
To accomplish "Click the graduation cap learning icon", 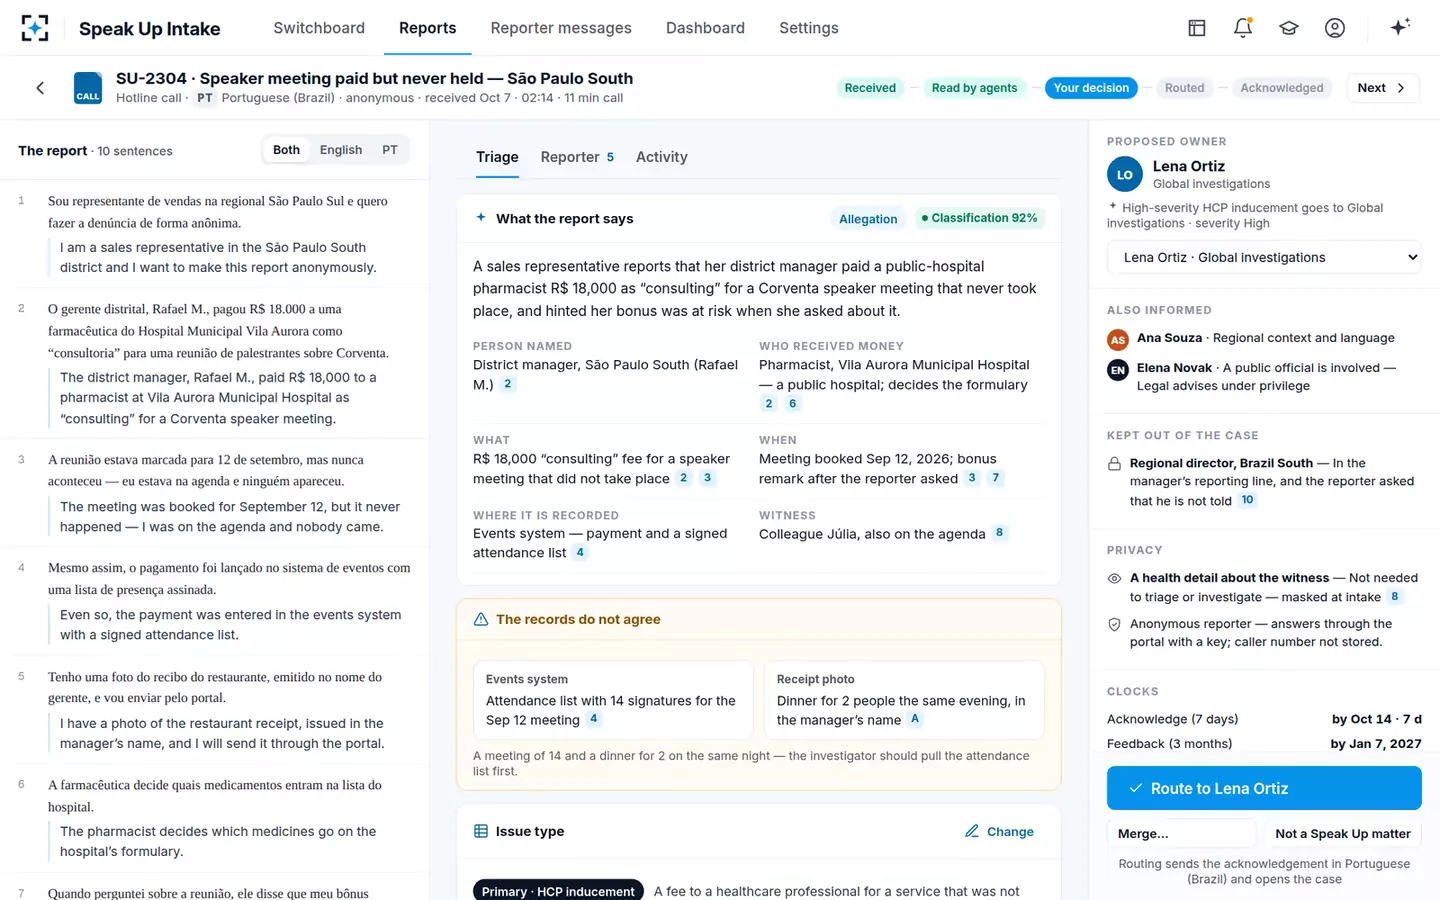I will 1289,28.
